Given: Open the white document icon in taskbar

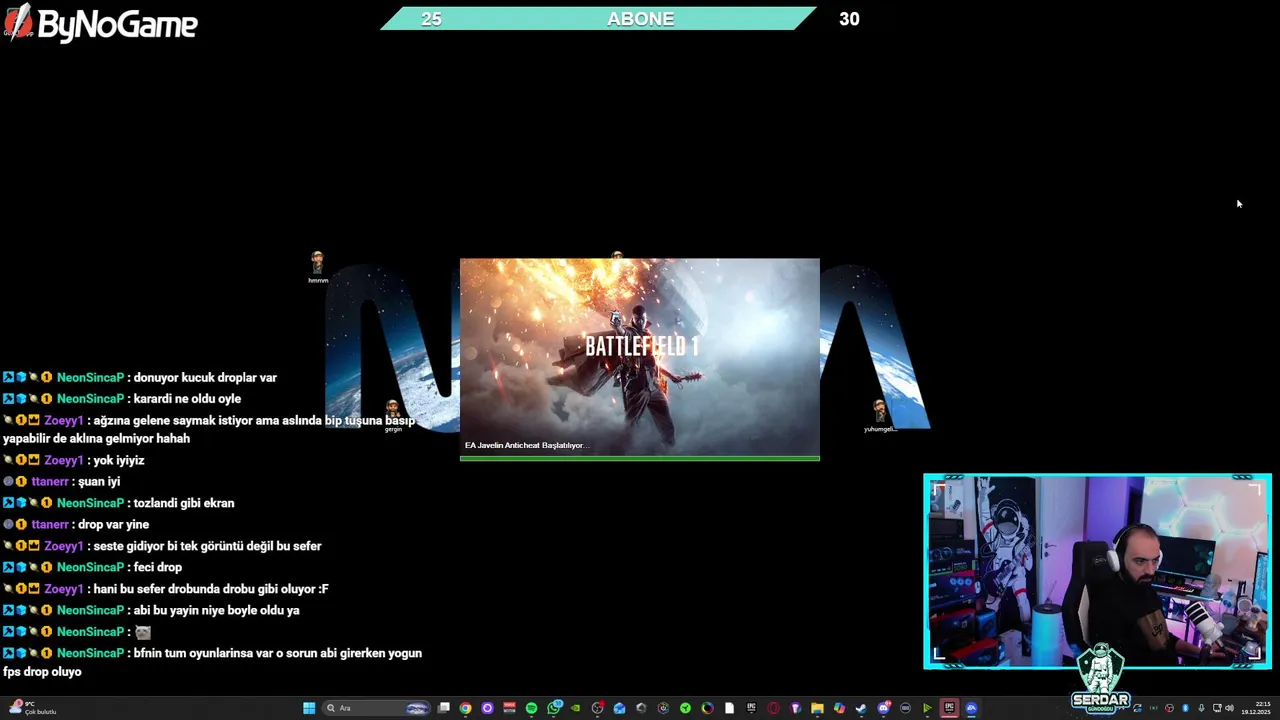Looking at the screenshot, I should (729, 708).
